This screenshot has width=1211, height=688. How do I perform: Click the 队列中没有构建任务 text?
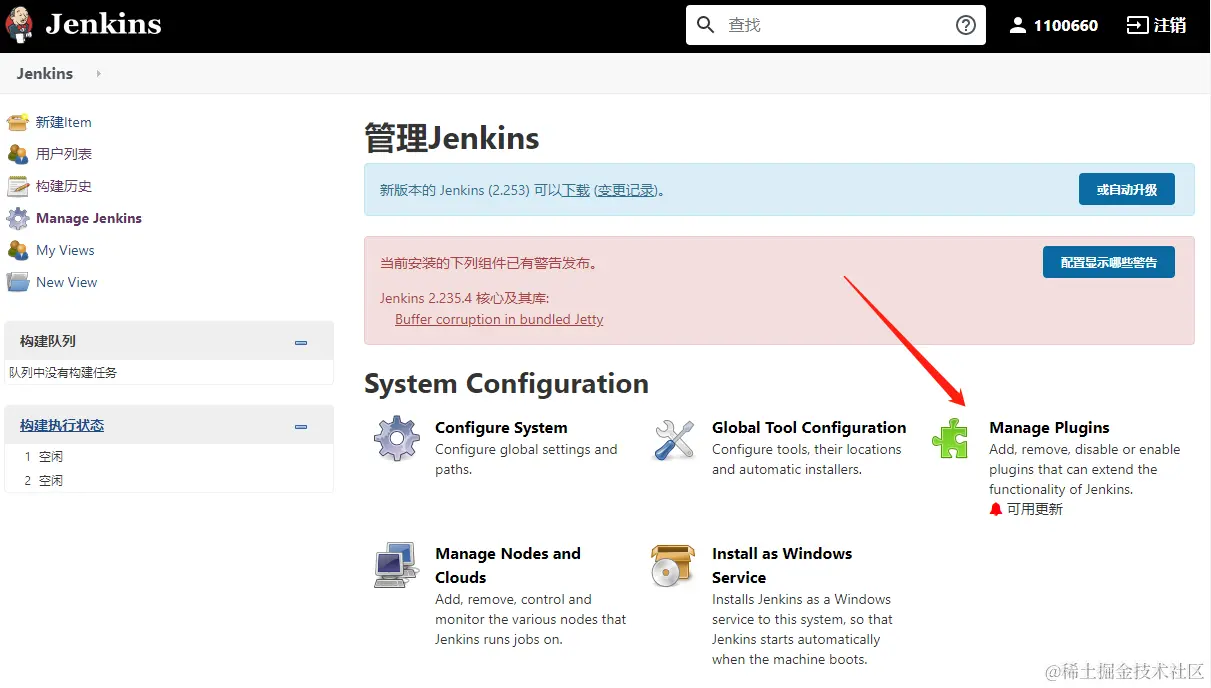(63, 372)
